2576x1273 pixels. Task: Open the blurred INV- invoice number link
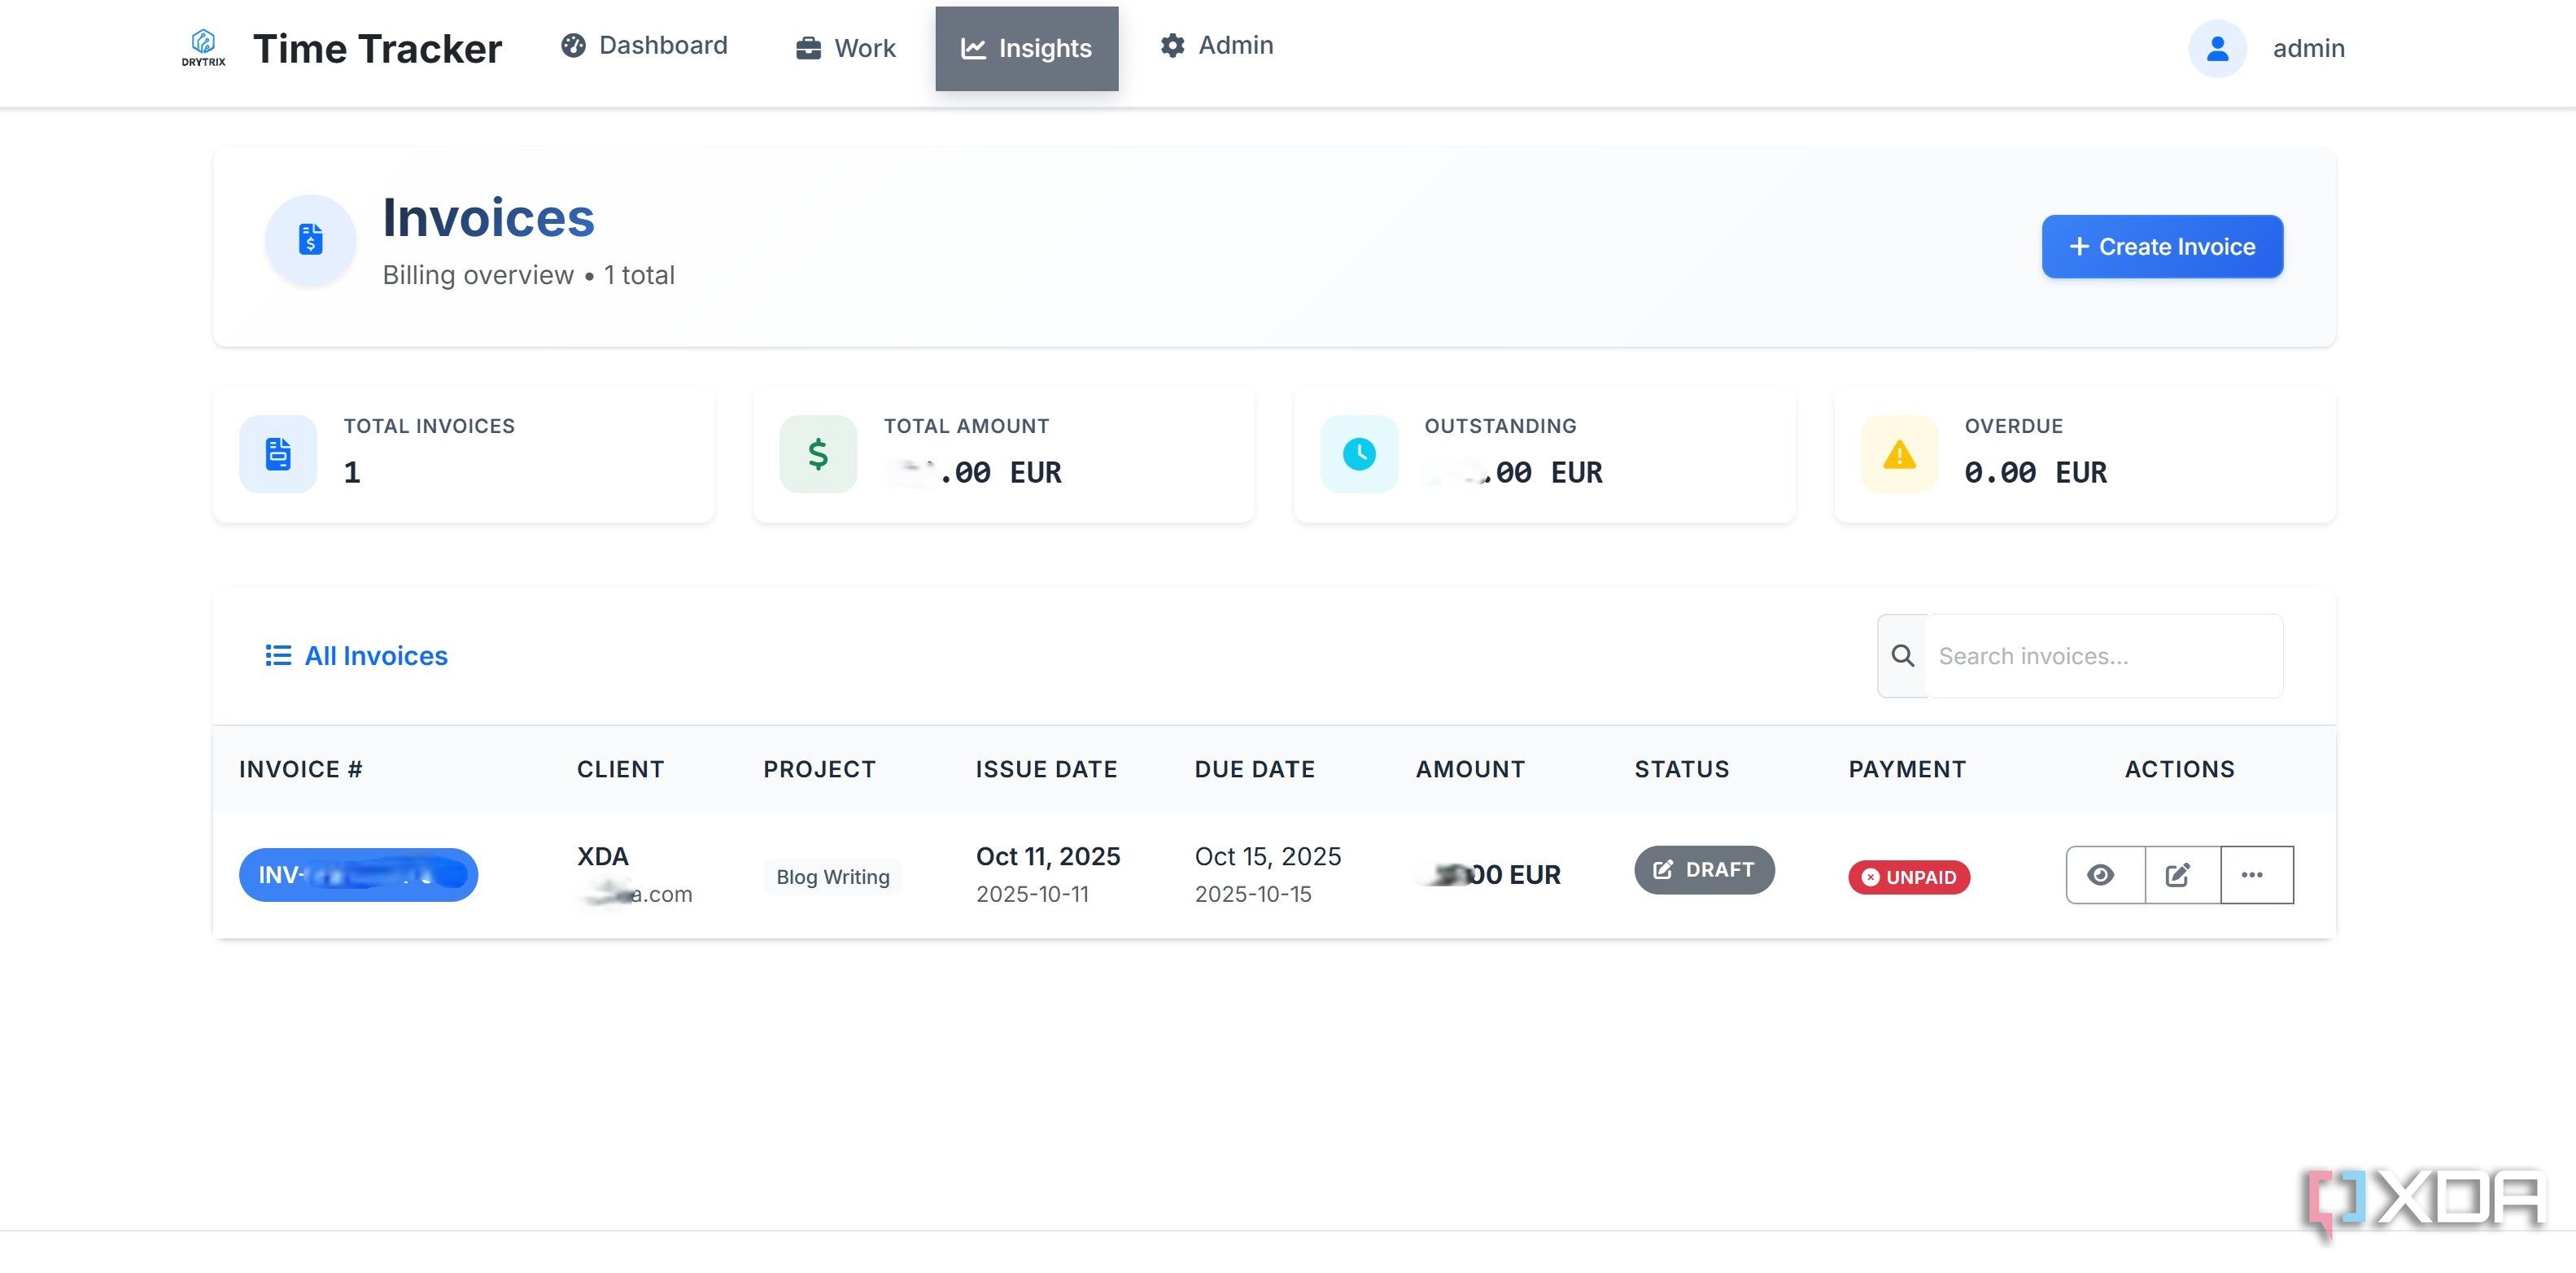358,875
